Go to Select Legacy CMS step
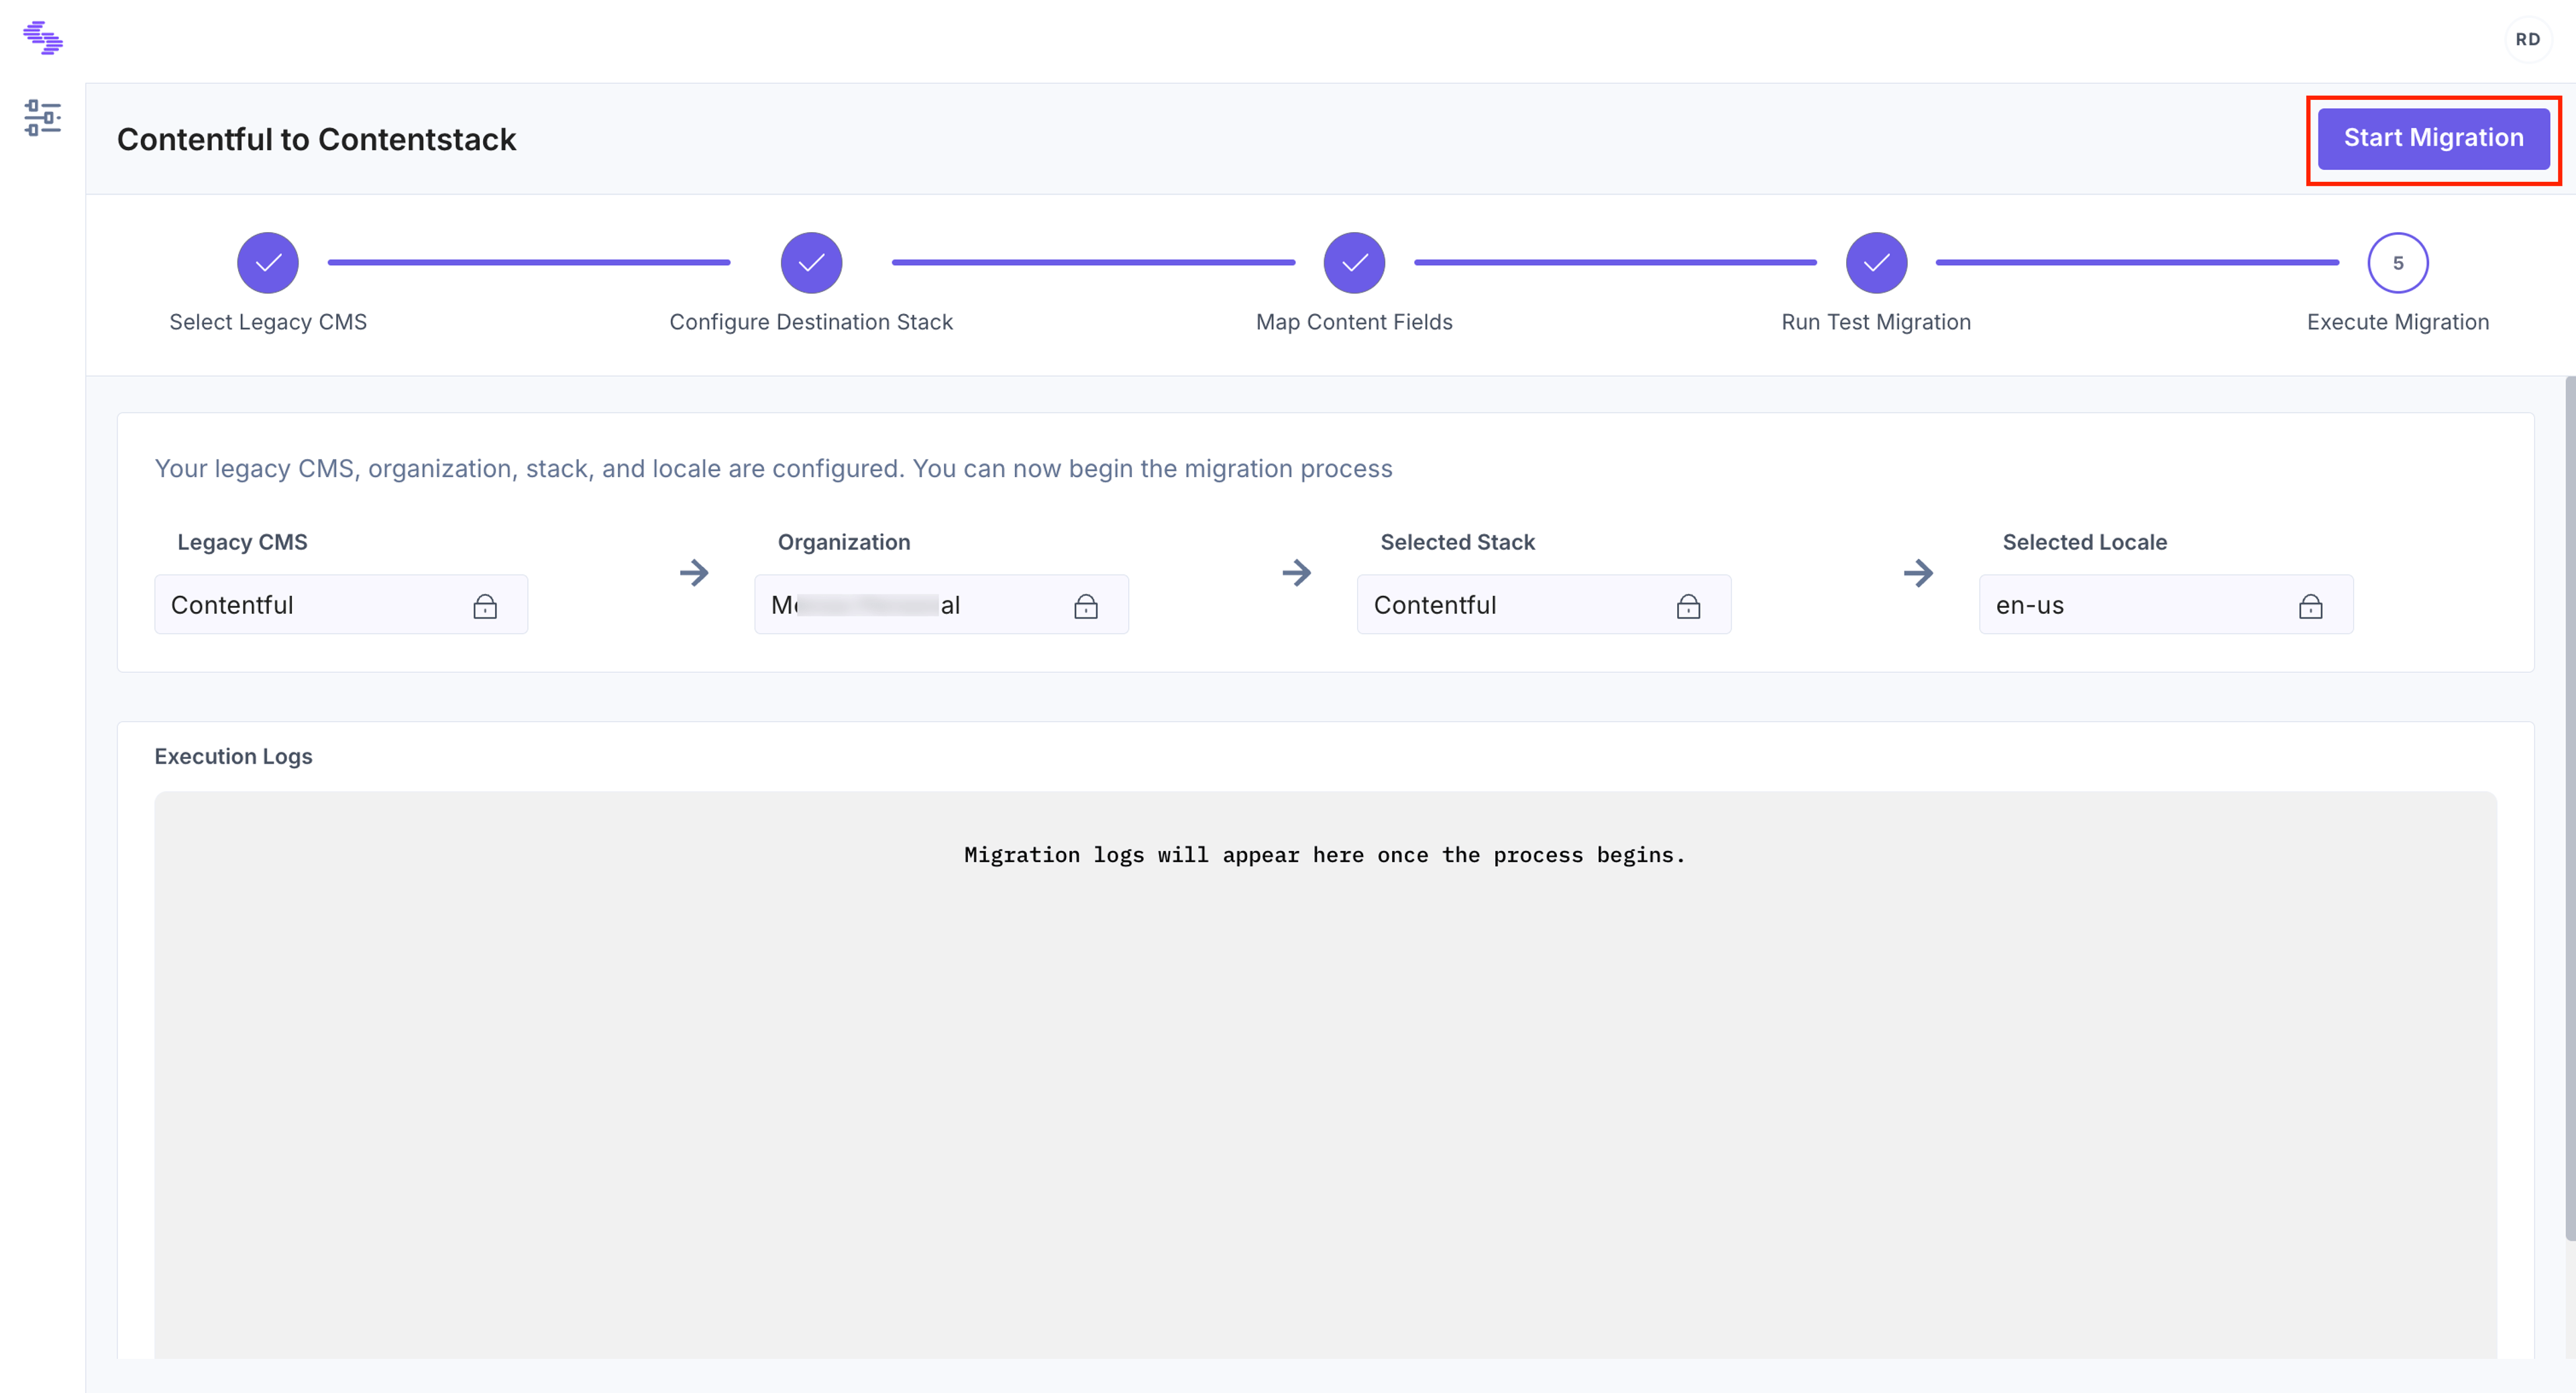The height and width of the screenshot is (1393, 2576). 268,263
